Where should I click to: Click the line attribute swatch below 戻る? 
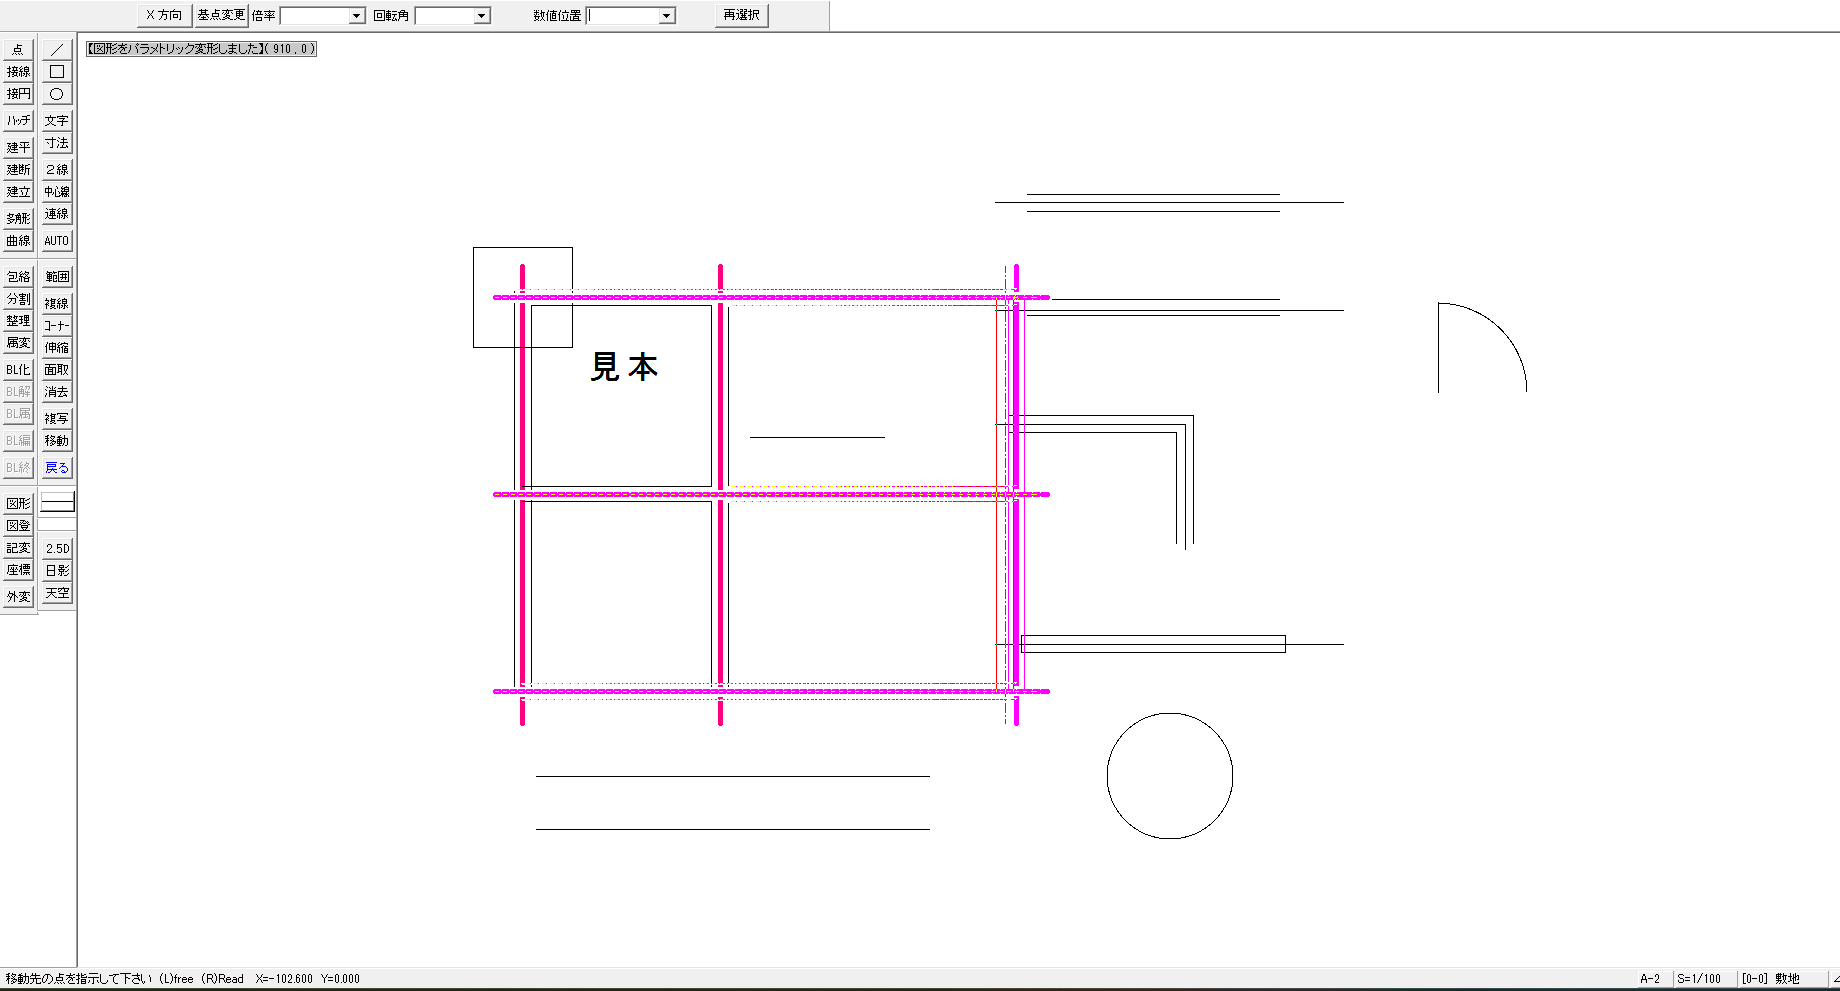click(x=57, y=503)
